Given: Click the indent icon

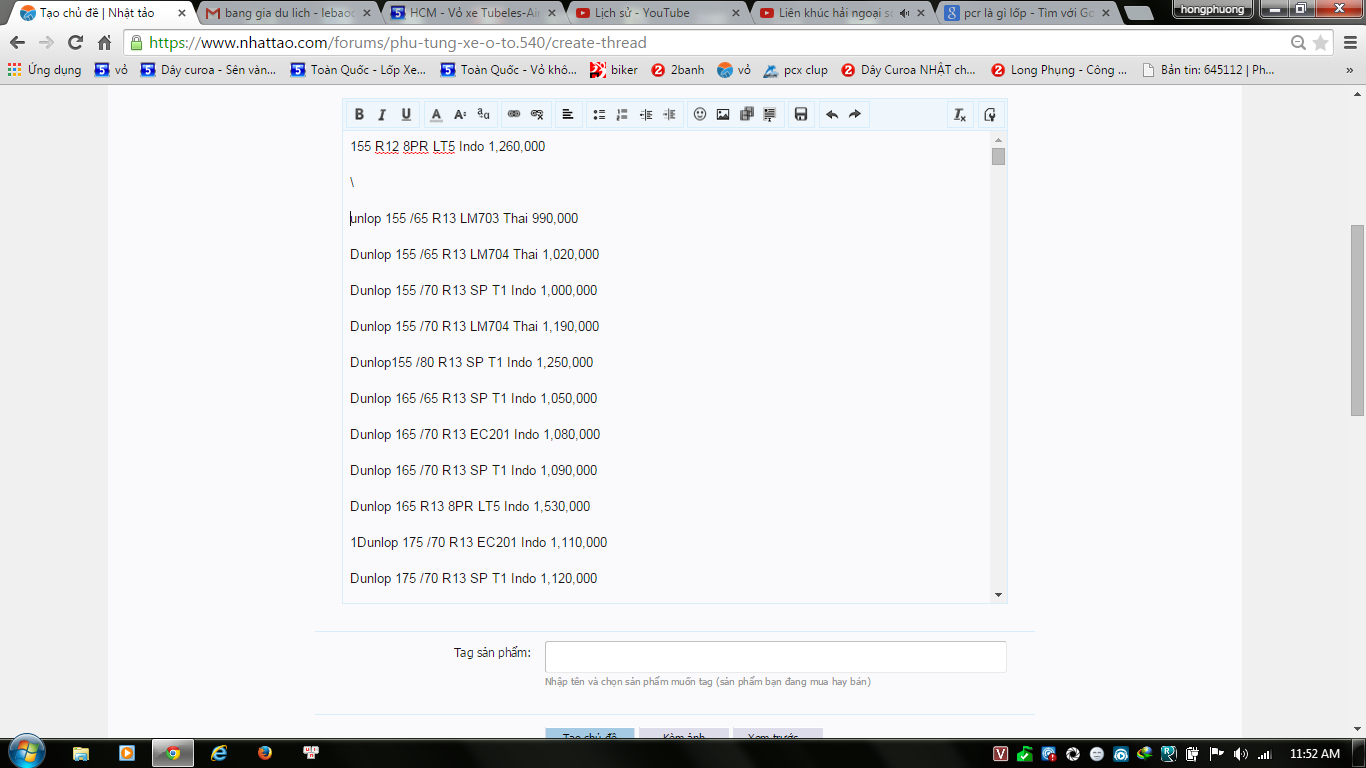Looking at the screenshot, I should (669, 115).
